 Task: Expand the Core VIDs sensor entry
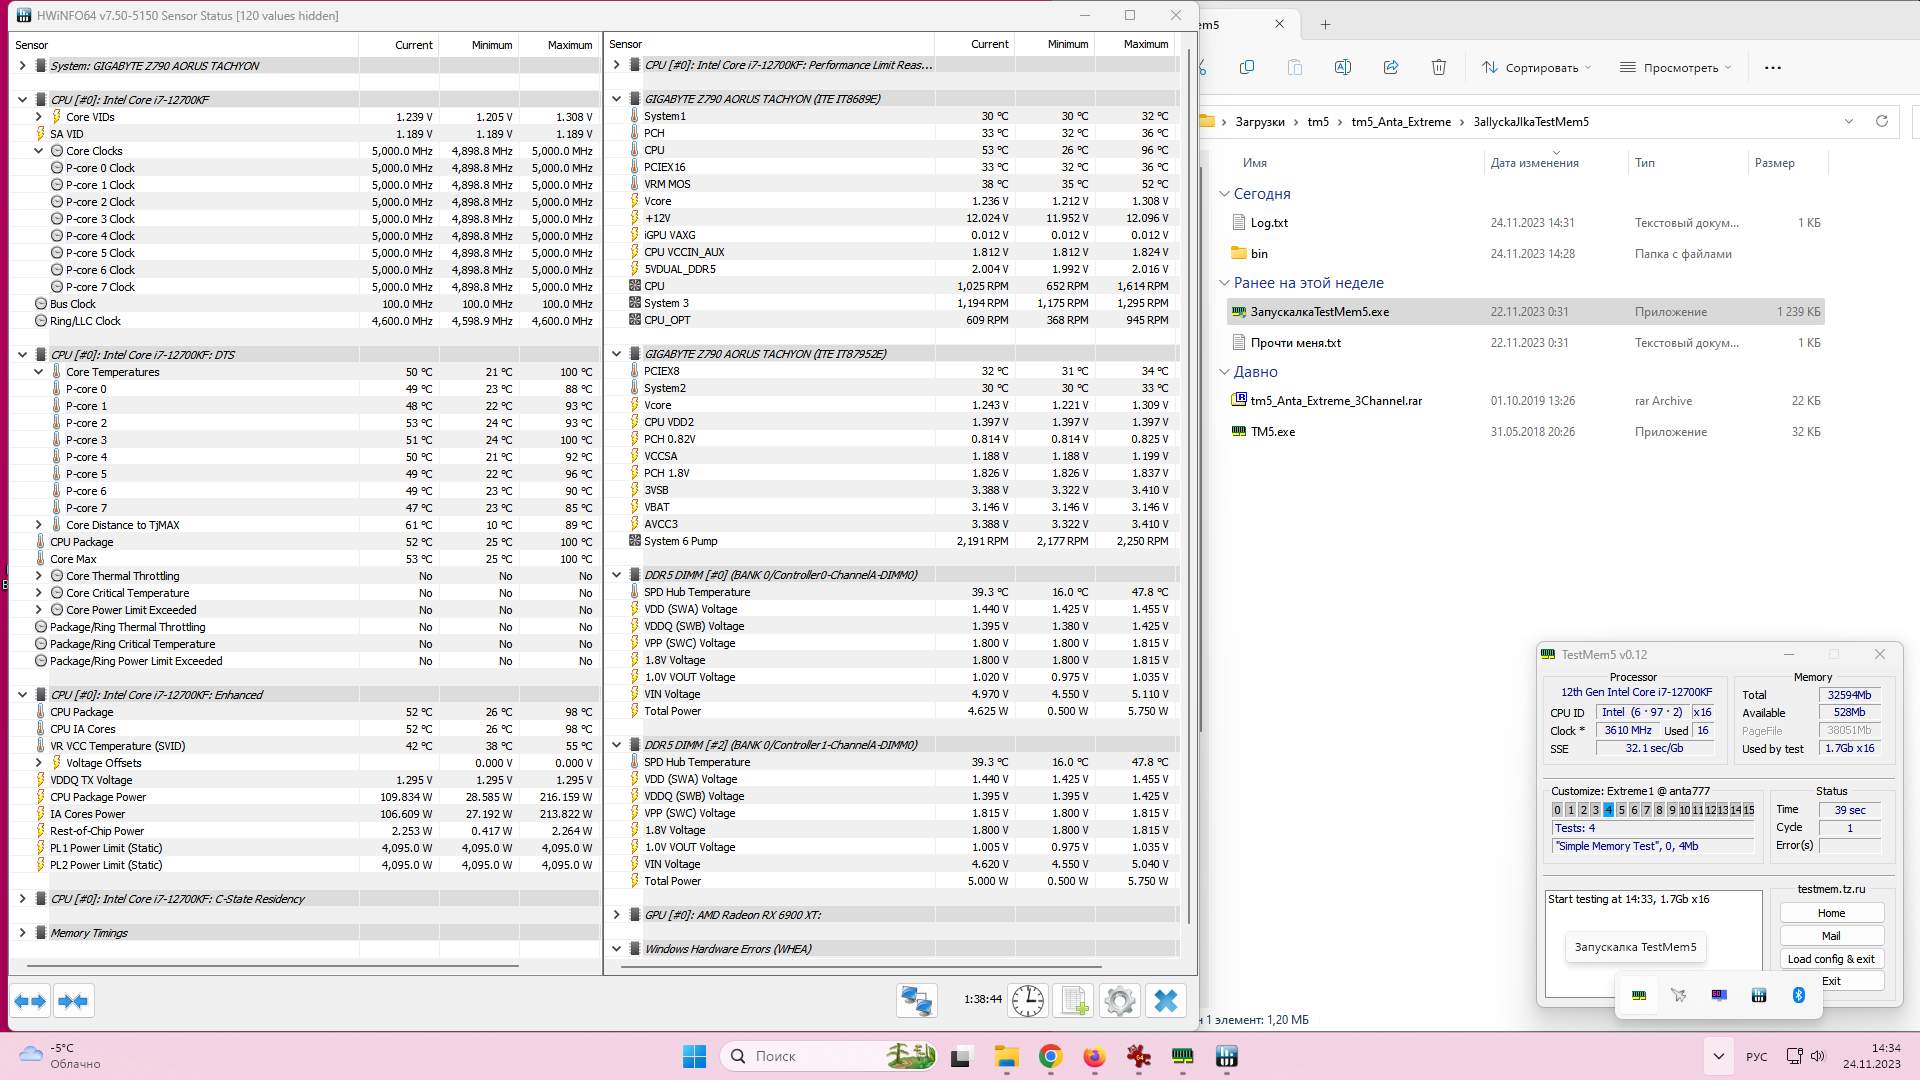(x=39, y=117)
